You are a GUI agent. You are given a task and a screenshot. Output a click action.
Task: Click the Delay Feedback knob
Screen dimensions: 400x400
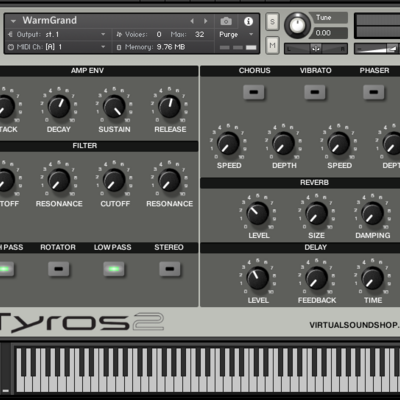click(x=316, y=278)
